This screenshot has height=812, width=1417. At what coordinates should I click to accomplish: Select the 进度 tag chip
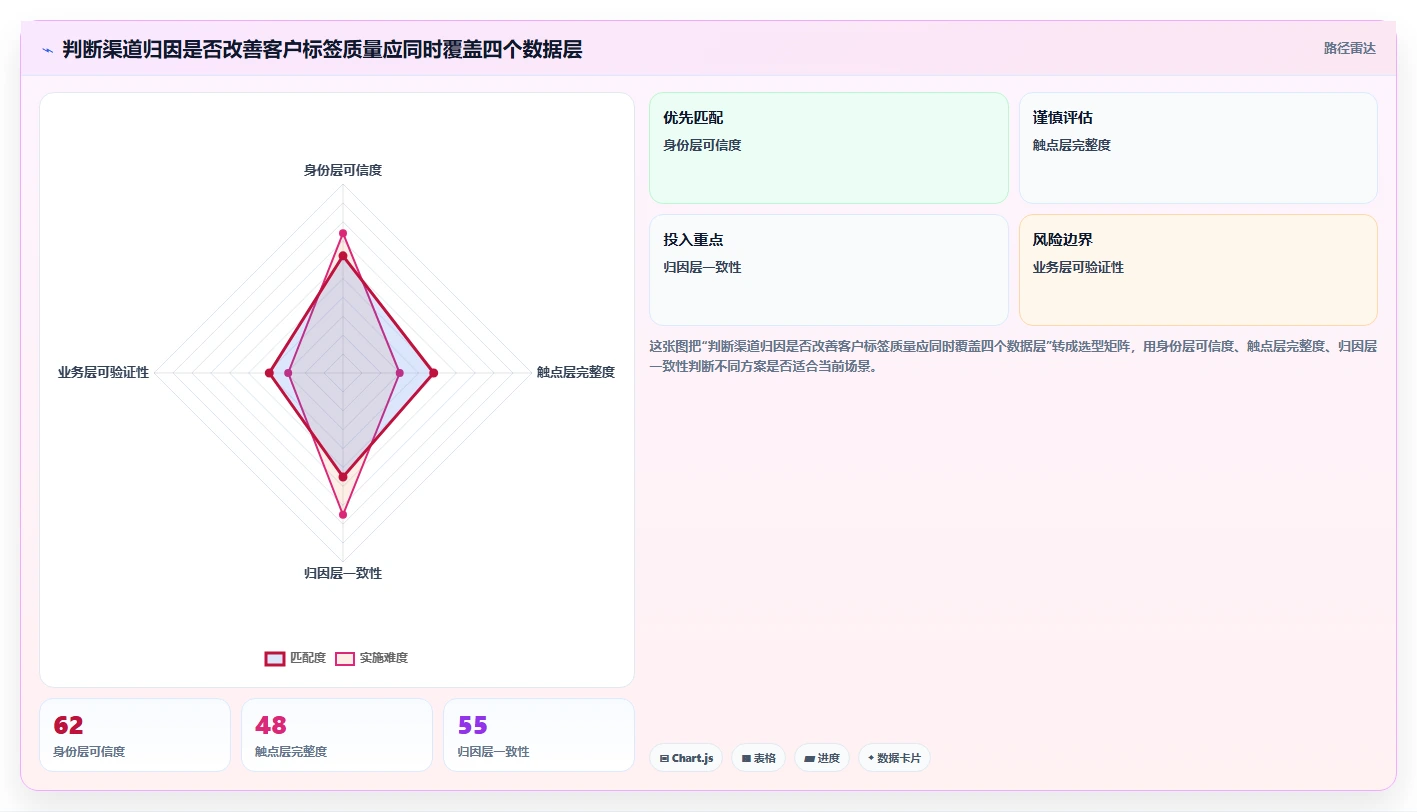point(822,758)
